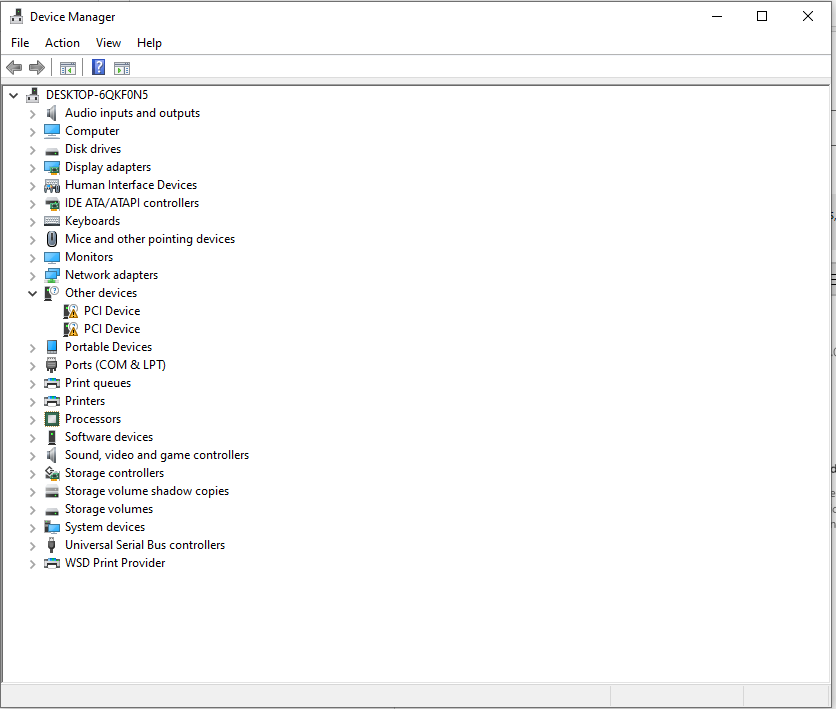Expand the Universal Serial Bus controllers category
836x709 pixels.
tap(32, 545)
